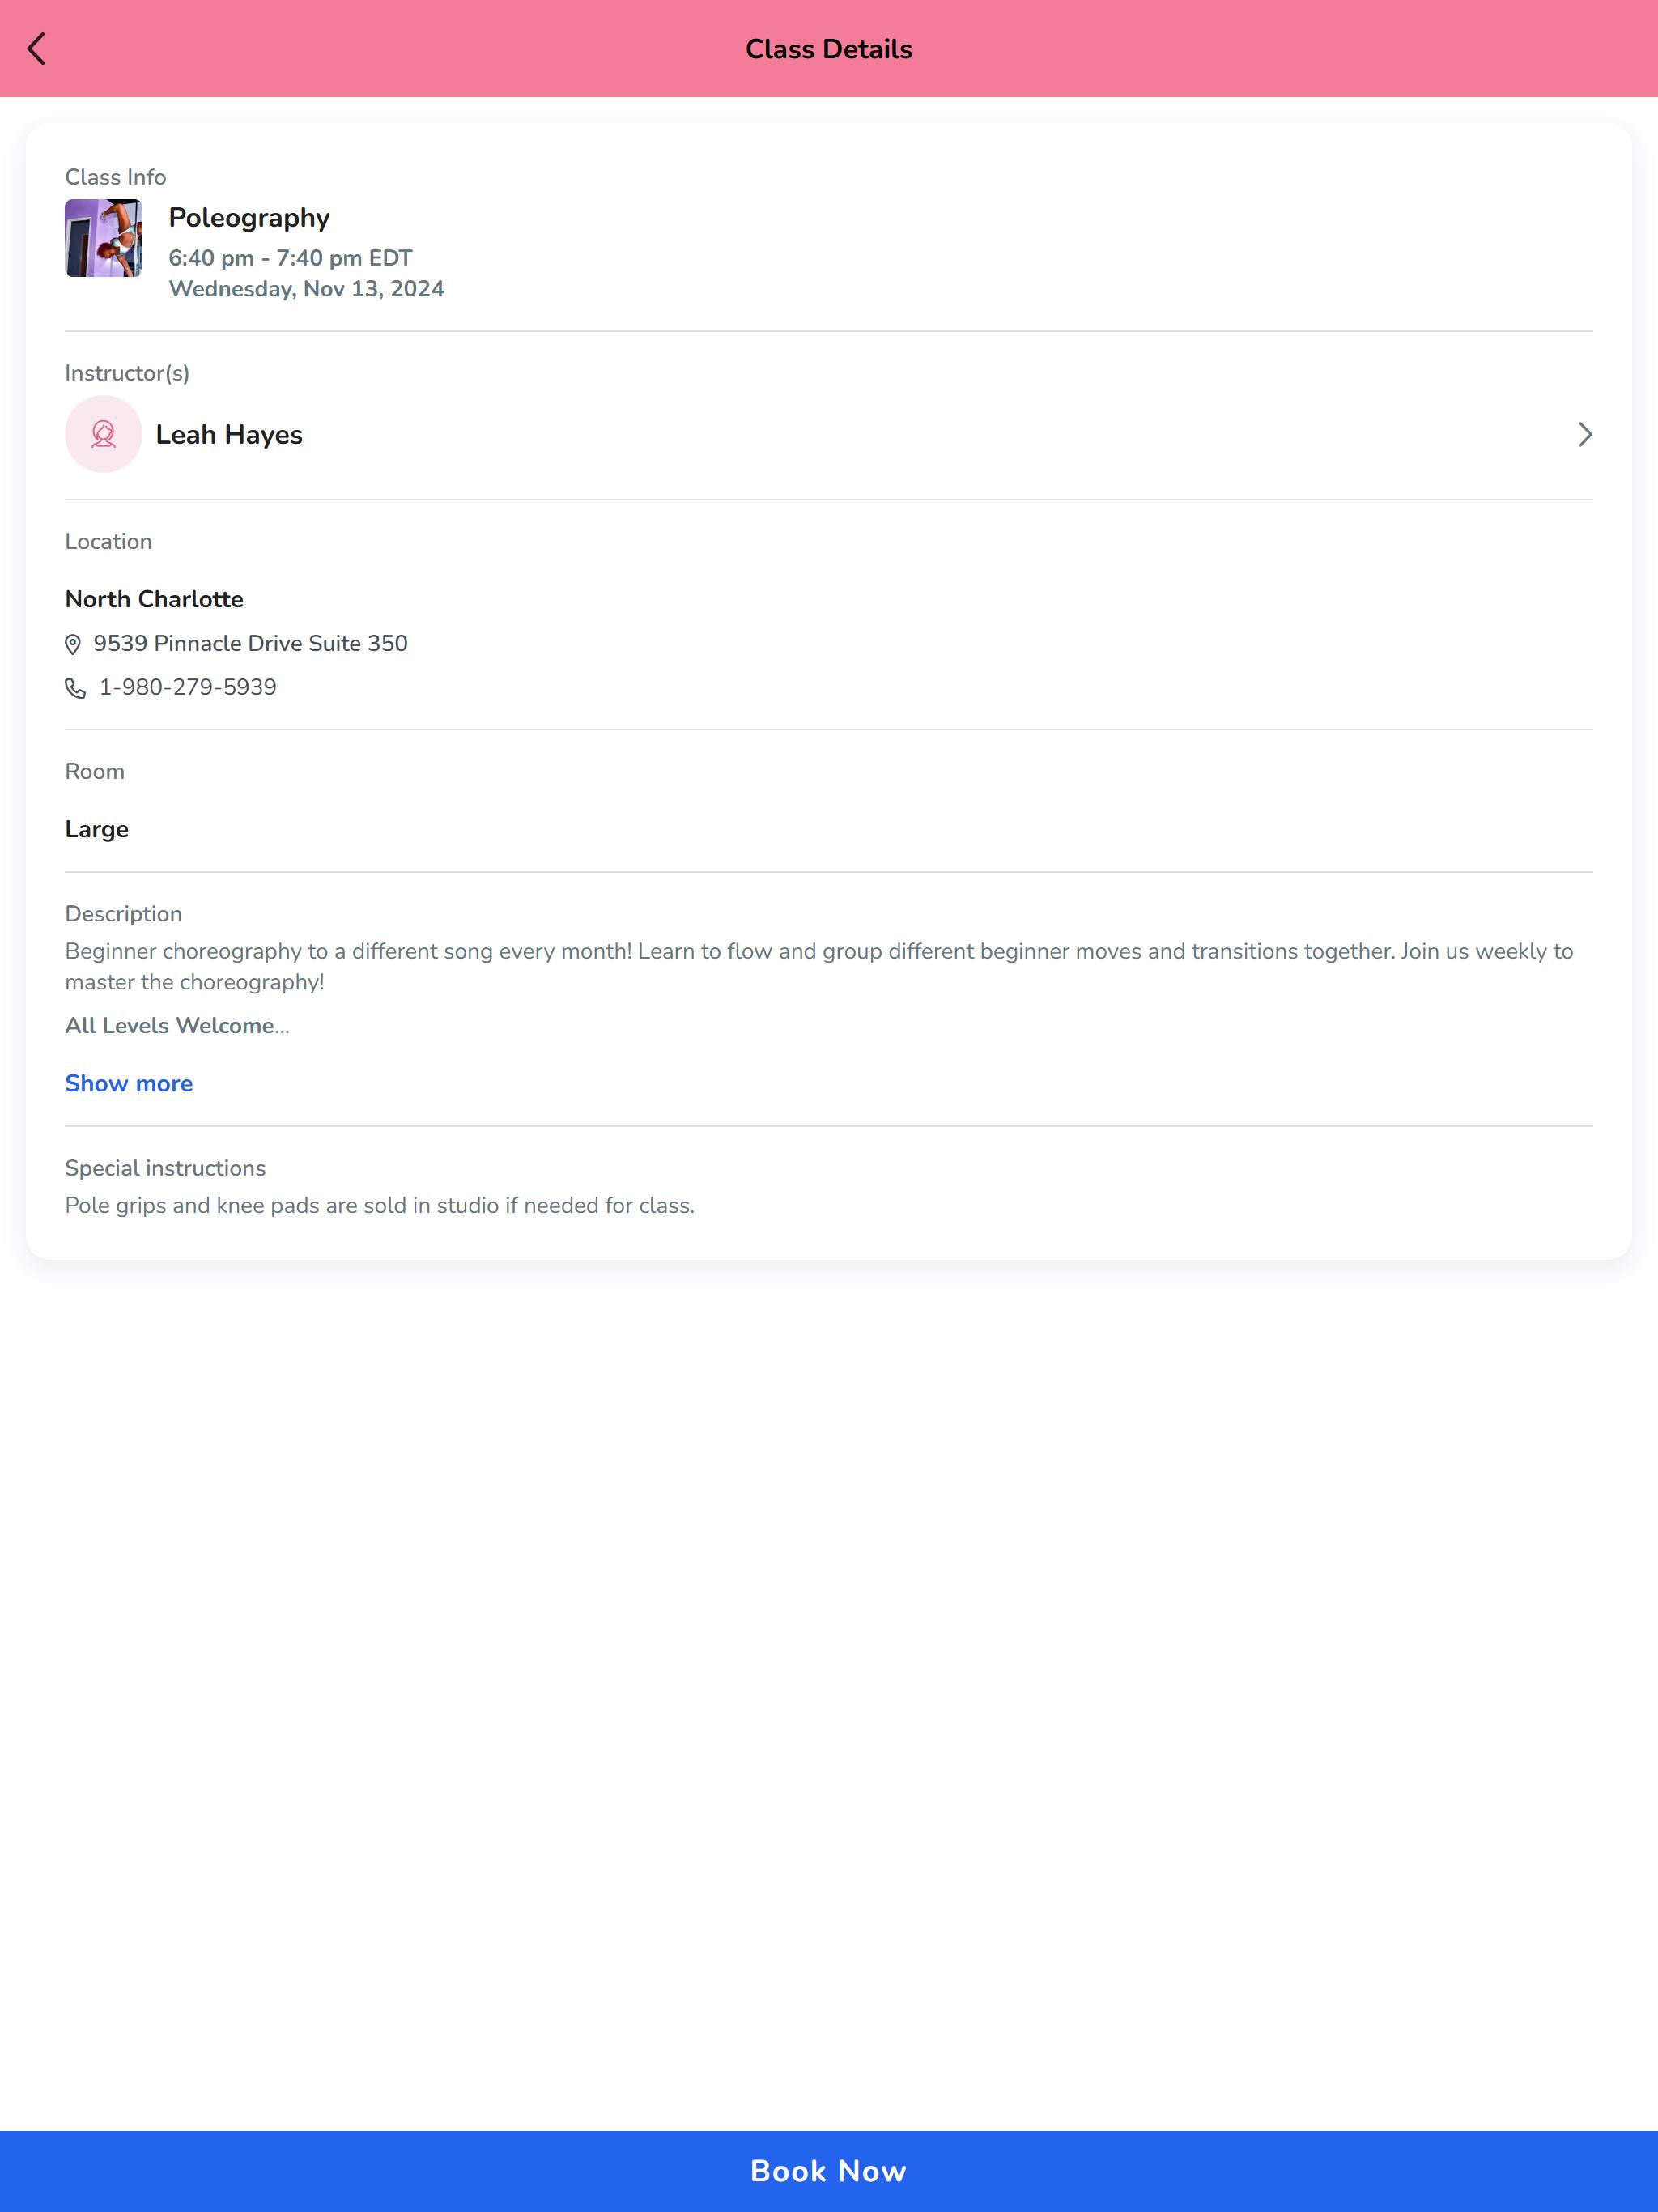Book the class with Book Now
1658x2212 pixels.
click(x=829, y=2171)
